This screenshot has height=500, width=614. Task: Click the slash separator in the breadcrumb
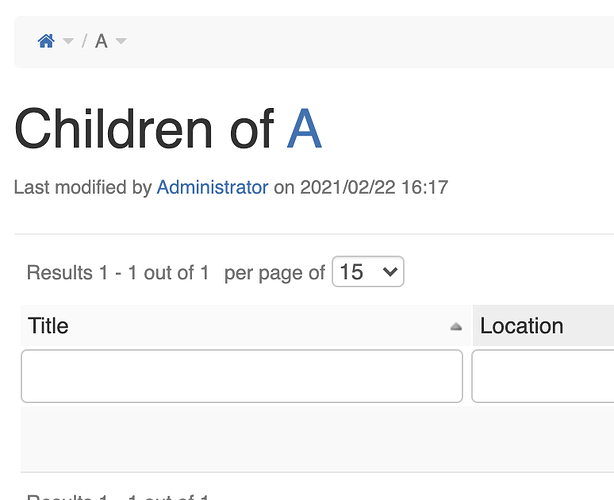pos(84,41)
